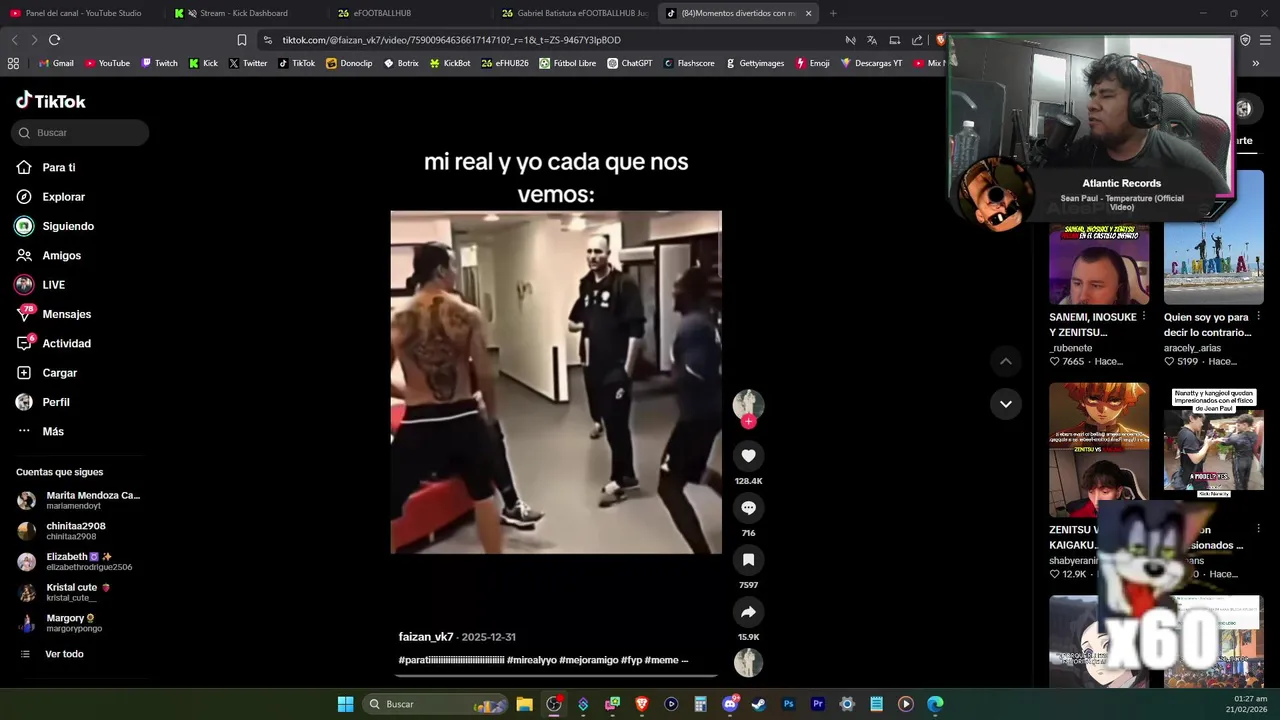Open Margory's followed account
1280x720 pixels.
tap(61, 623)
